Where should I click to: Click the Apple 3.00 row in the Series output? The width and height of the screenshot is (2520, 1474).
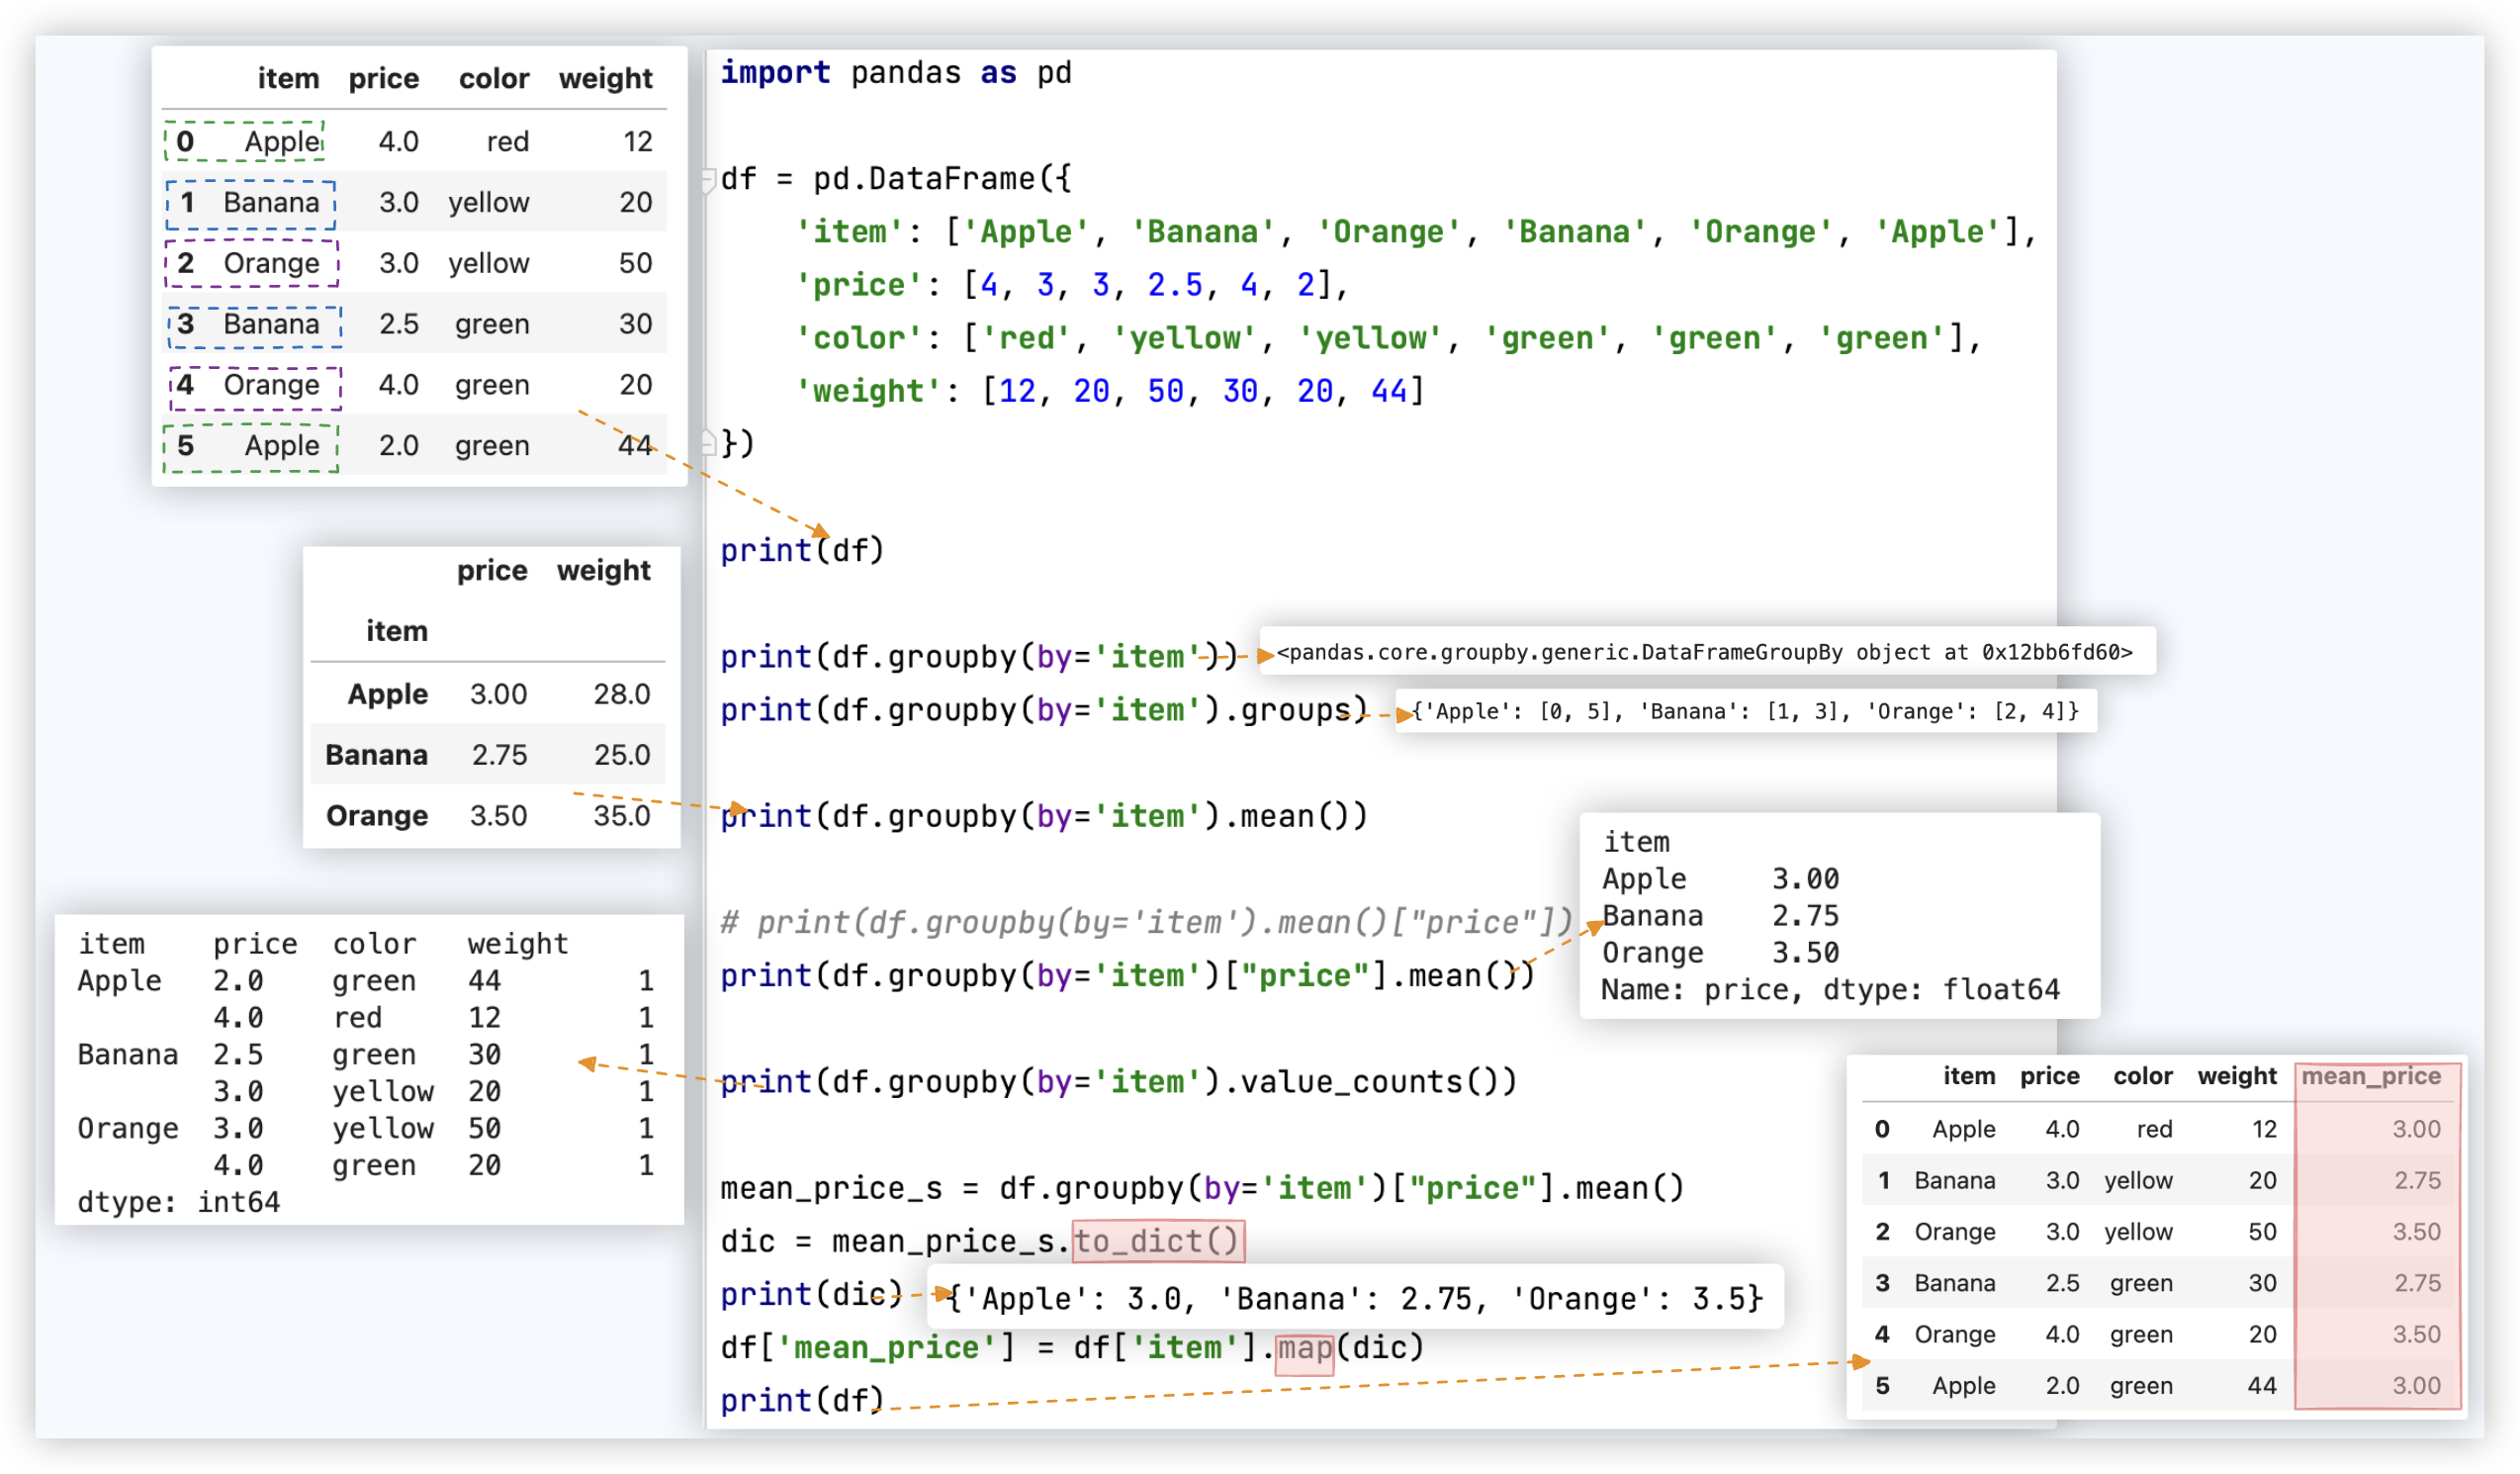tap(1720, 879)
